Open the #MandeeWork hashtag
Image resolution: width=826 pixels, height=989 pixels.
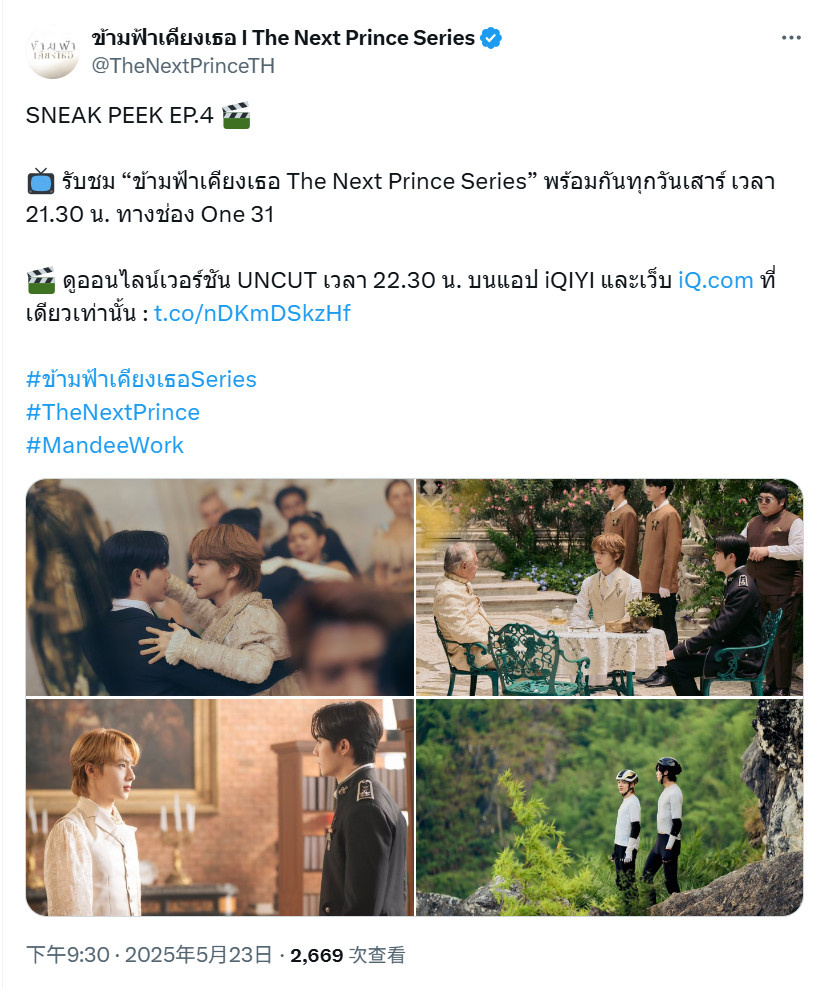[x=105, y=445]
